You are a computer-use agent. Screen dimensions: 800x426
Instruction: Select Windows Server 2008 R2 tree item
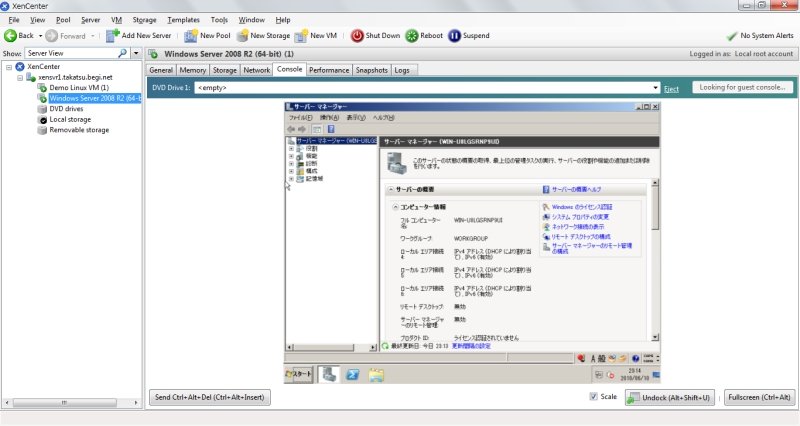95,98
